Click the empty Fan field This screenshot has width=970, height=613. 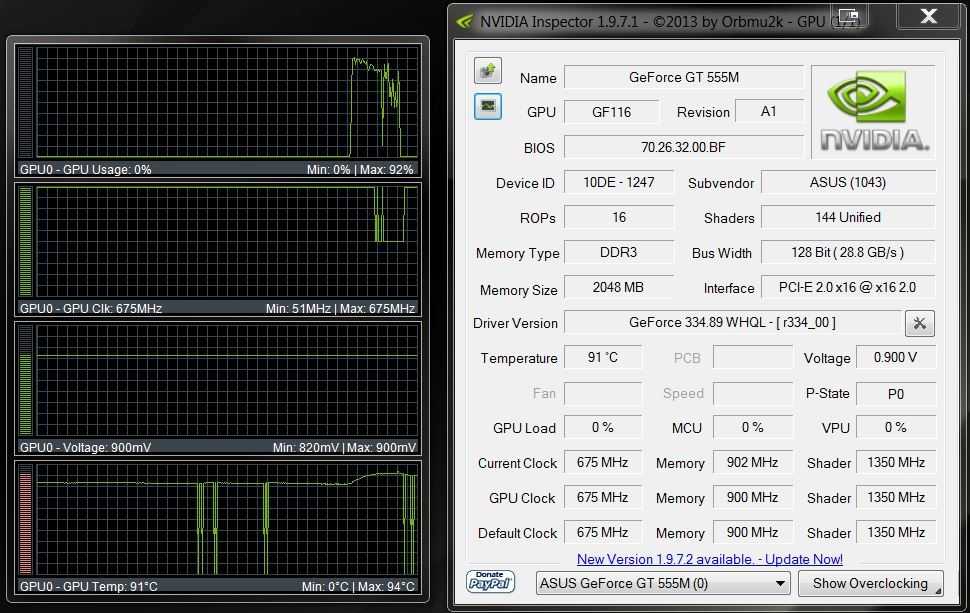(603, 393)
